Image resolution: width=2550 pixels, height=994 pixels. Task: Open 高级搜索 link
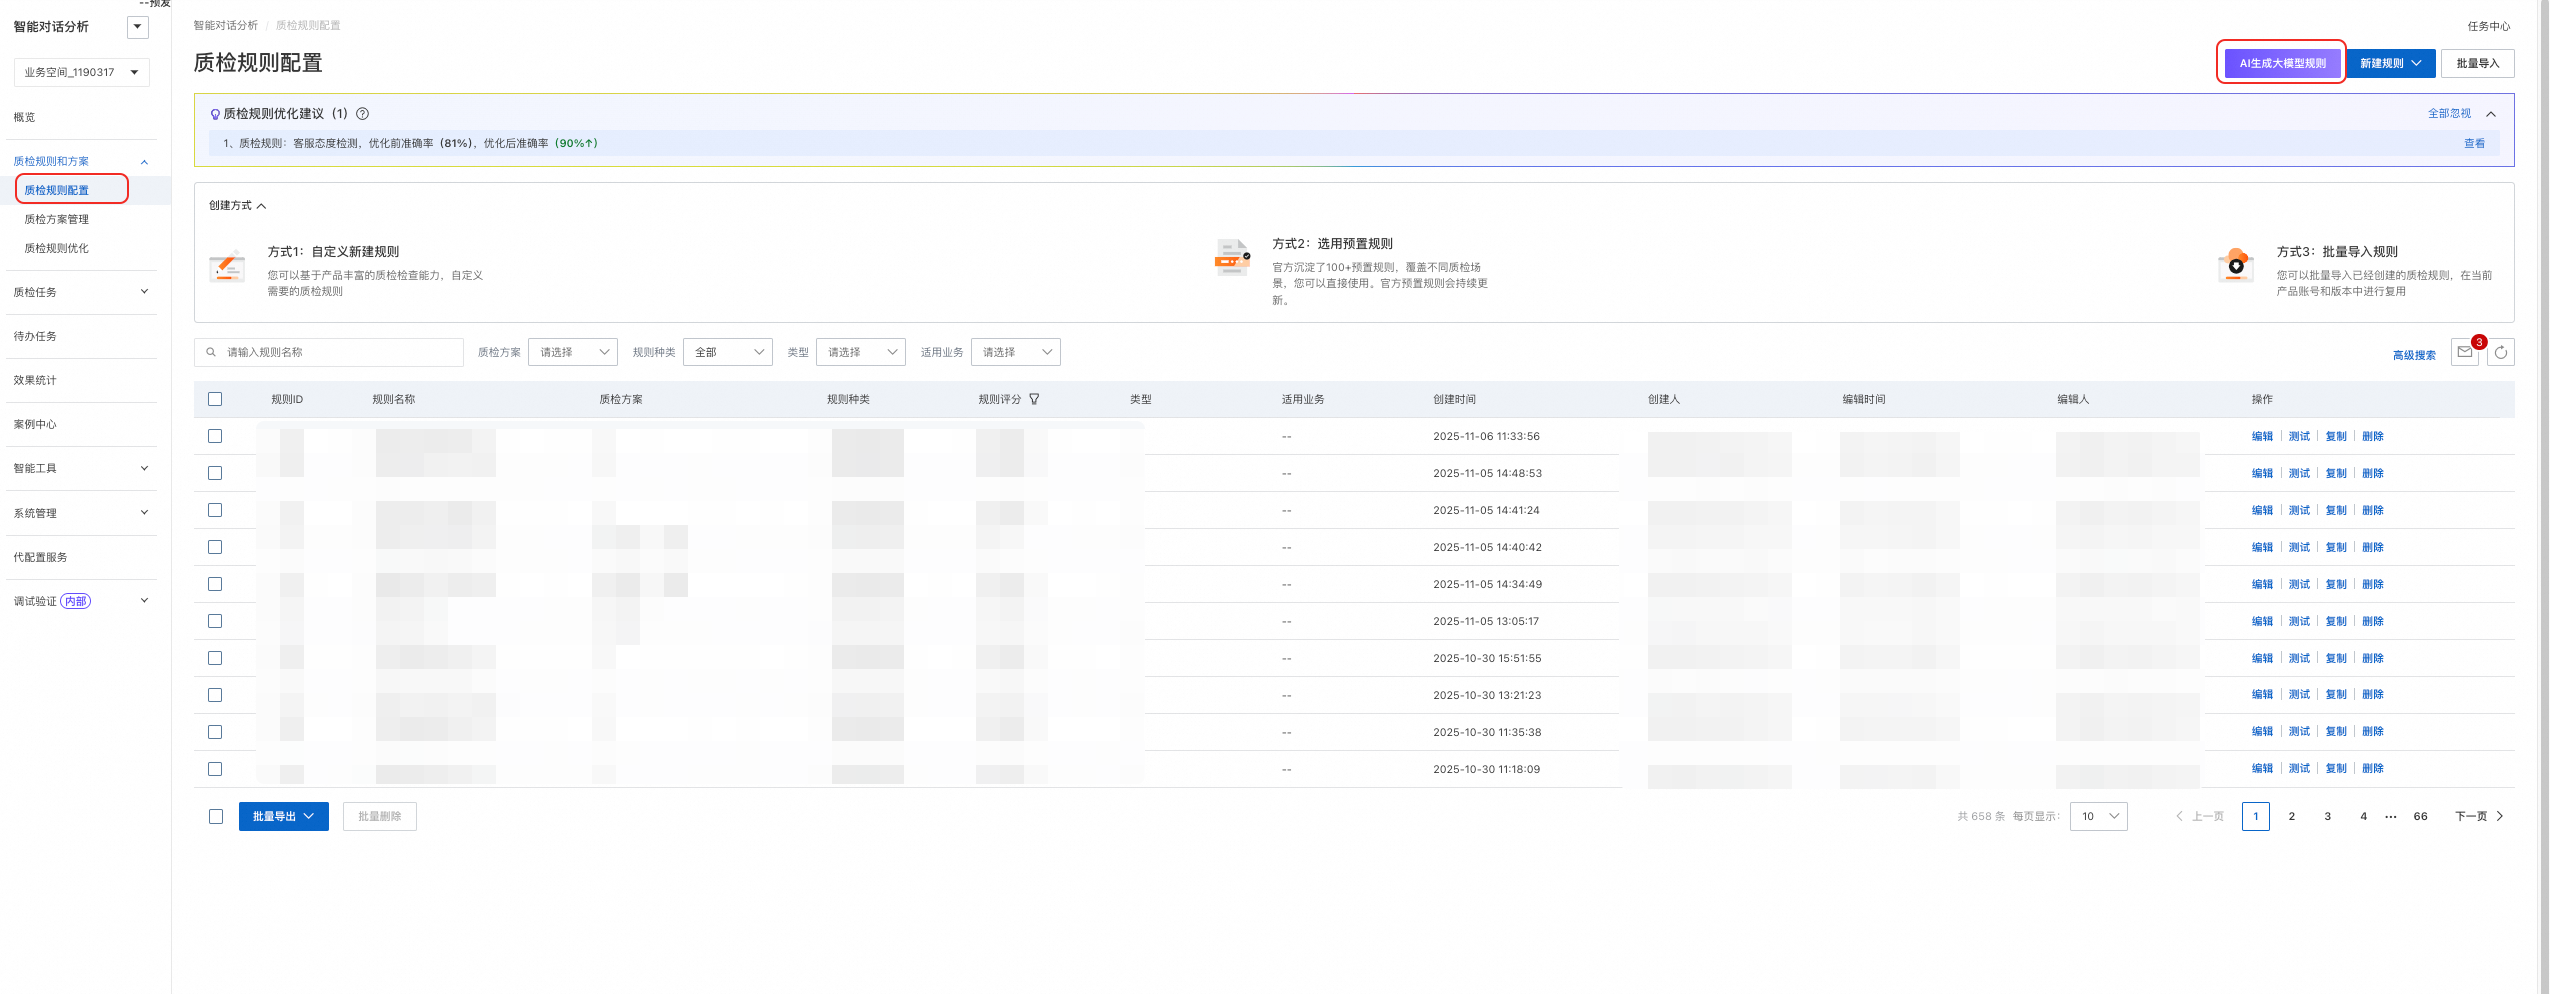click(x=2414, y=355)
